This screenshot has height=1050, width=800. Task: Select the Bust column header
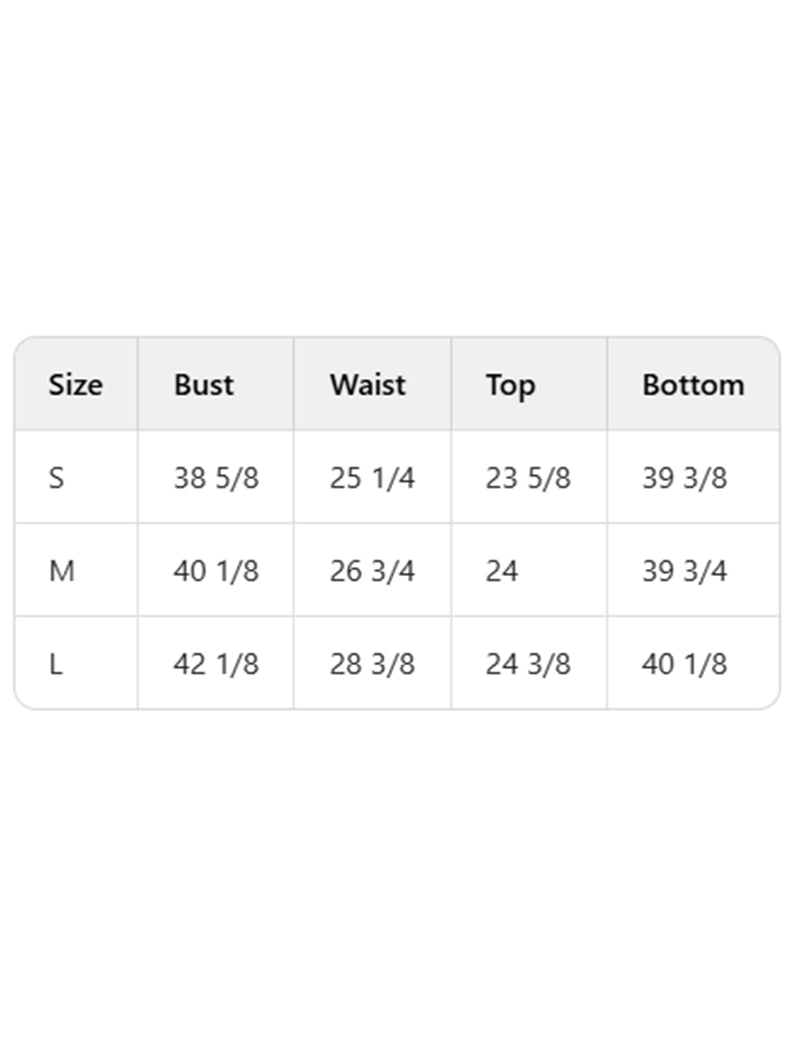click(204, 385)
